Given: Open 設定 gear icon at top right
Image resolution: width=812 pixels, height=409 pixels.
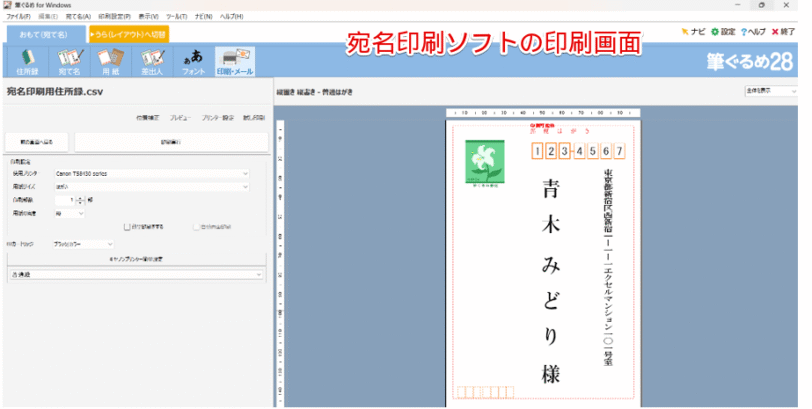Looking at the screenshot, I should pyautogui.click(x=722, y=32).
